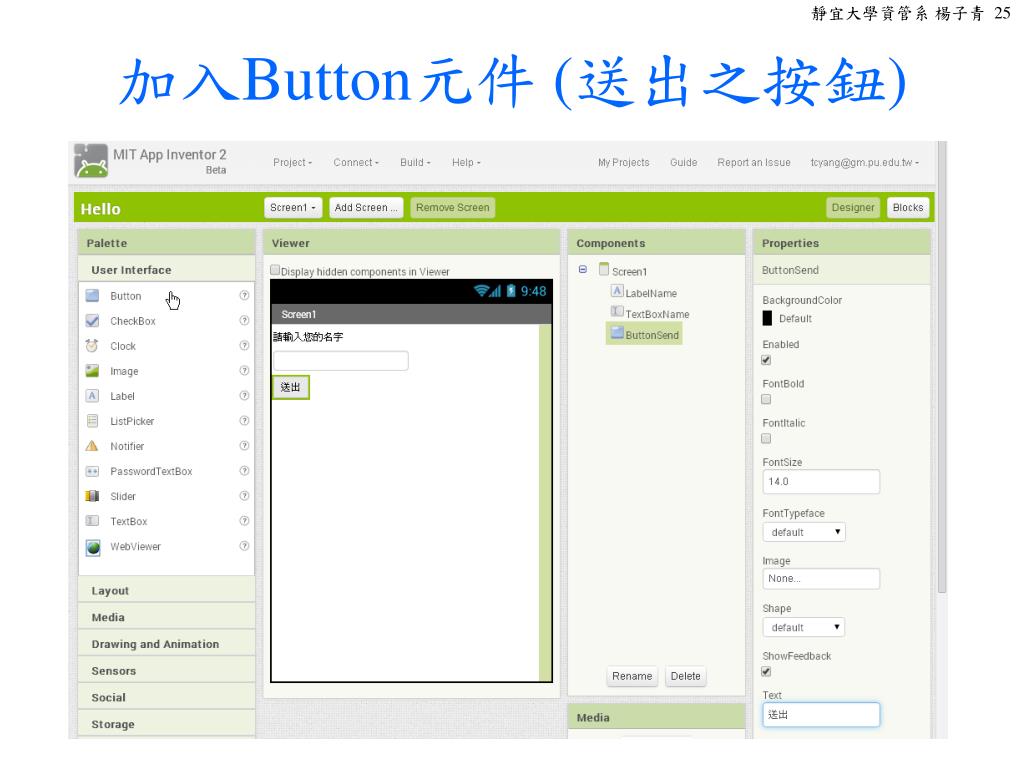
Task: Switch to Designer view
Action: pyautogui.click(x=853, y=208)
